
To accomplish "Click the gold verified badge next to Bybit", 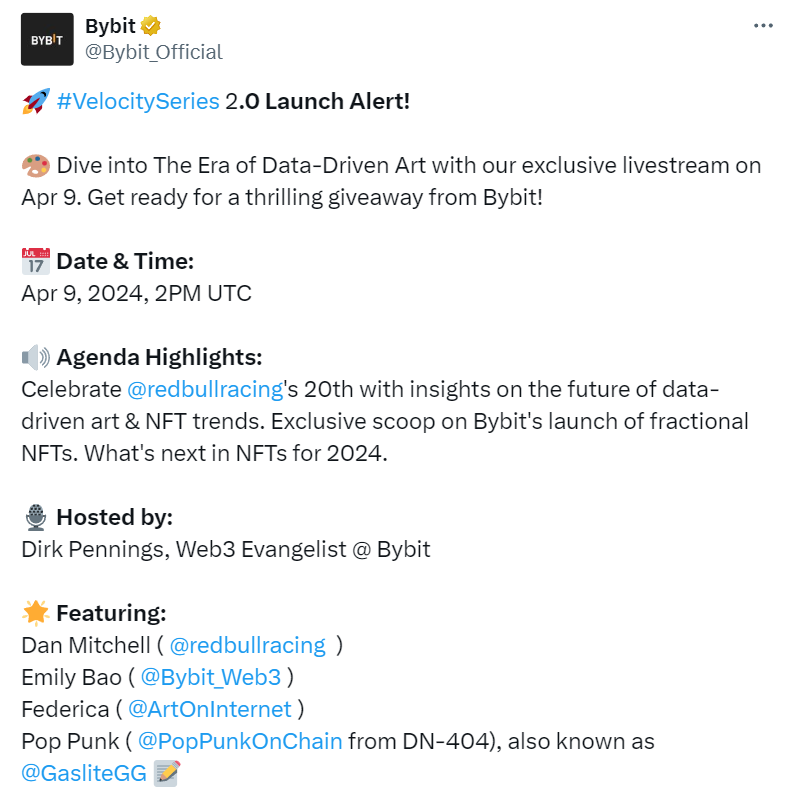I will [x=152, y=26].
